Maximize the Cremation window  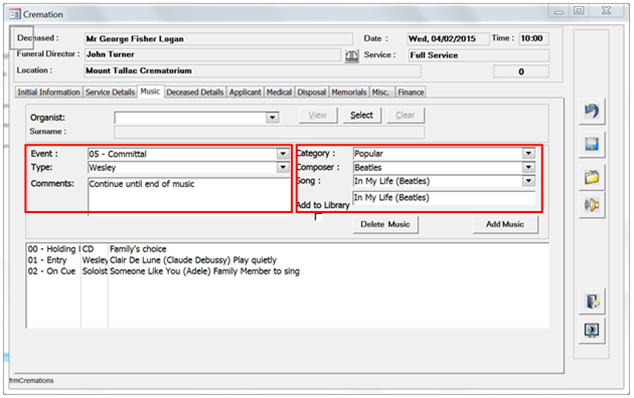pyautogui.click(x=579, y=11)
